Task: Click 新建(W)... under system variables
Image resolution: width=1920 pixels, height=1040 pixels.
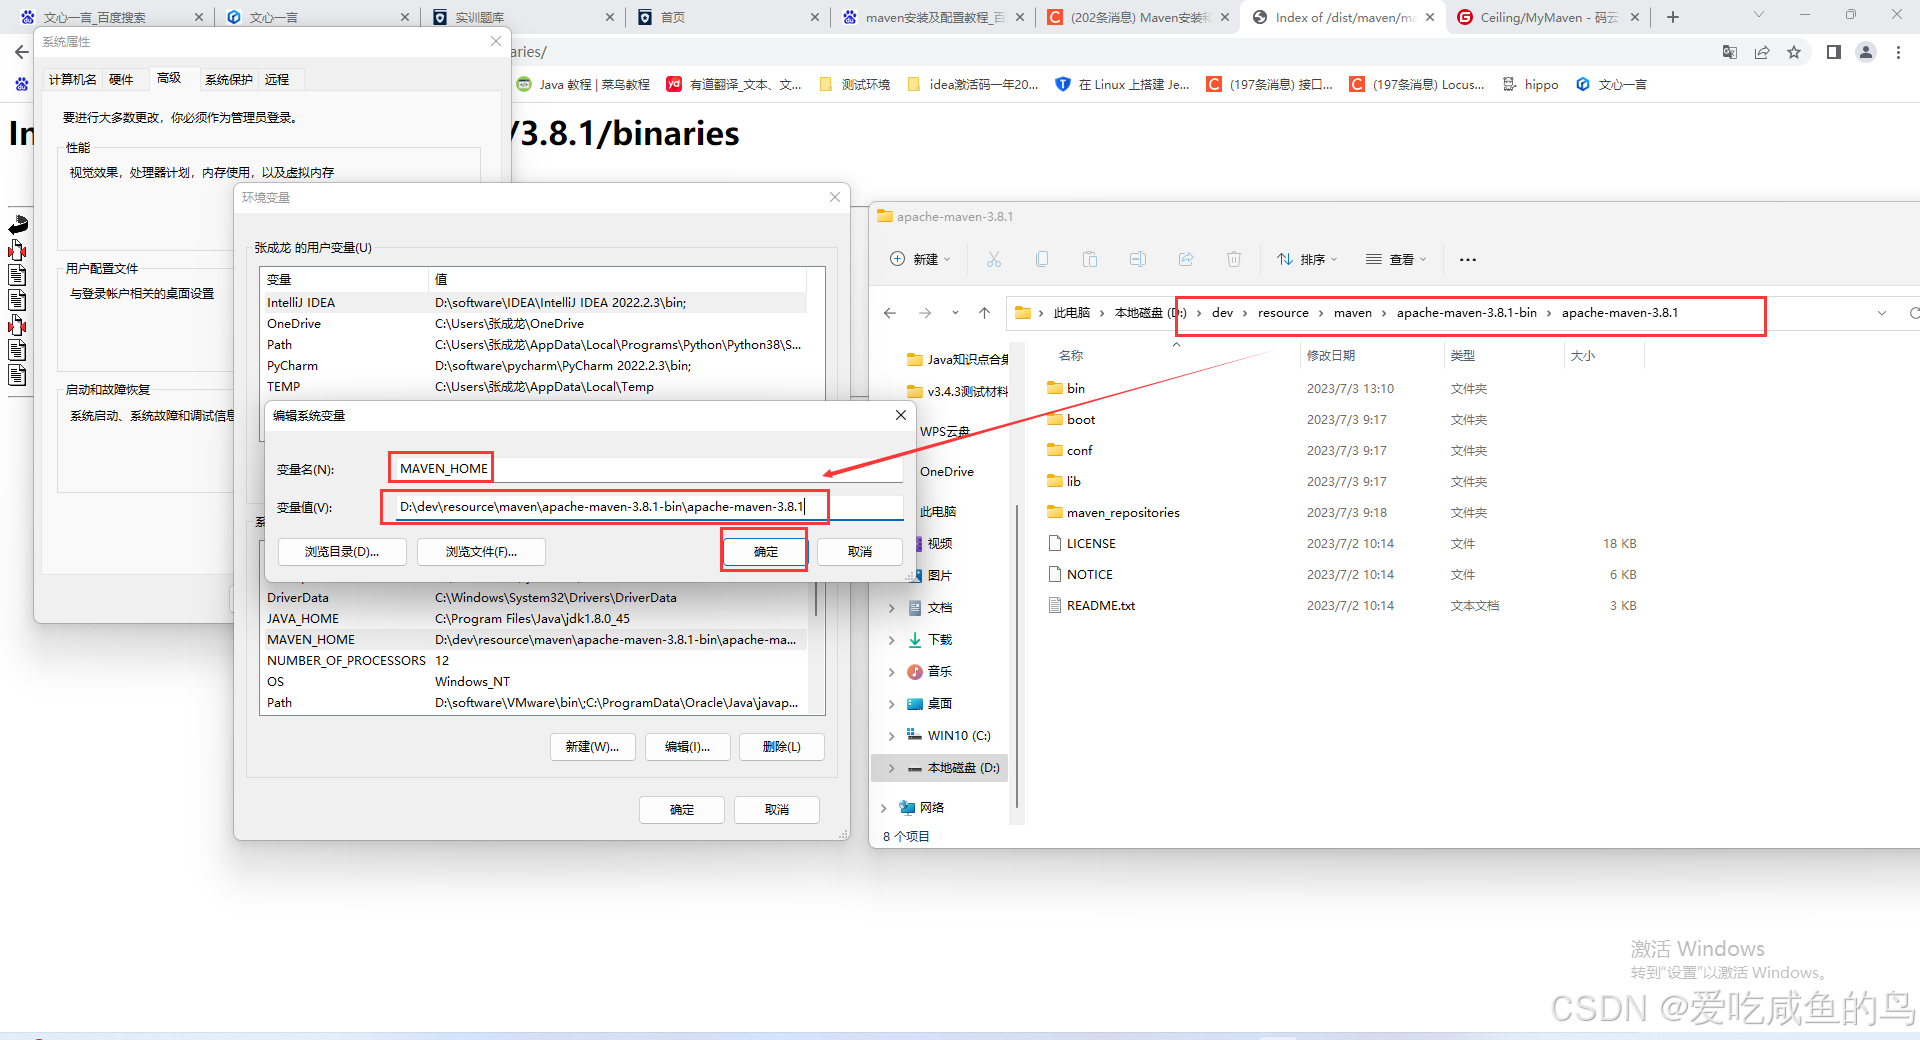Action: (x=592, y=746)
